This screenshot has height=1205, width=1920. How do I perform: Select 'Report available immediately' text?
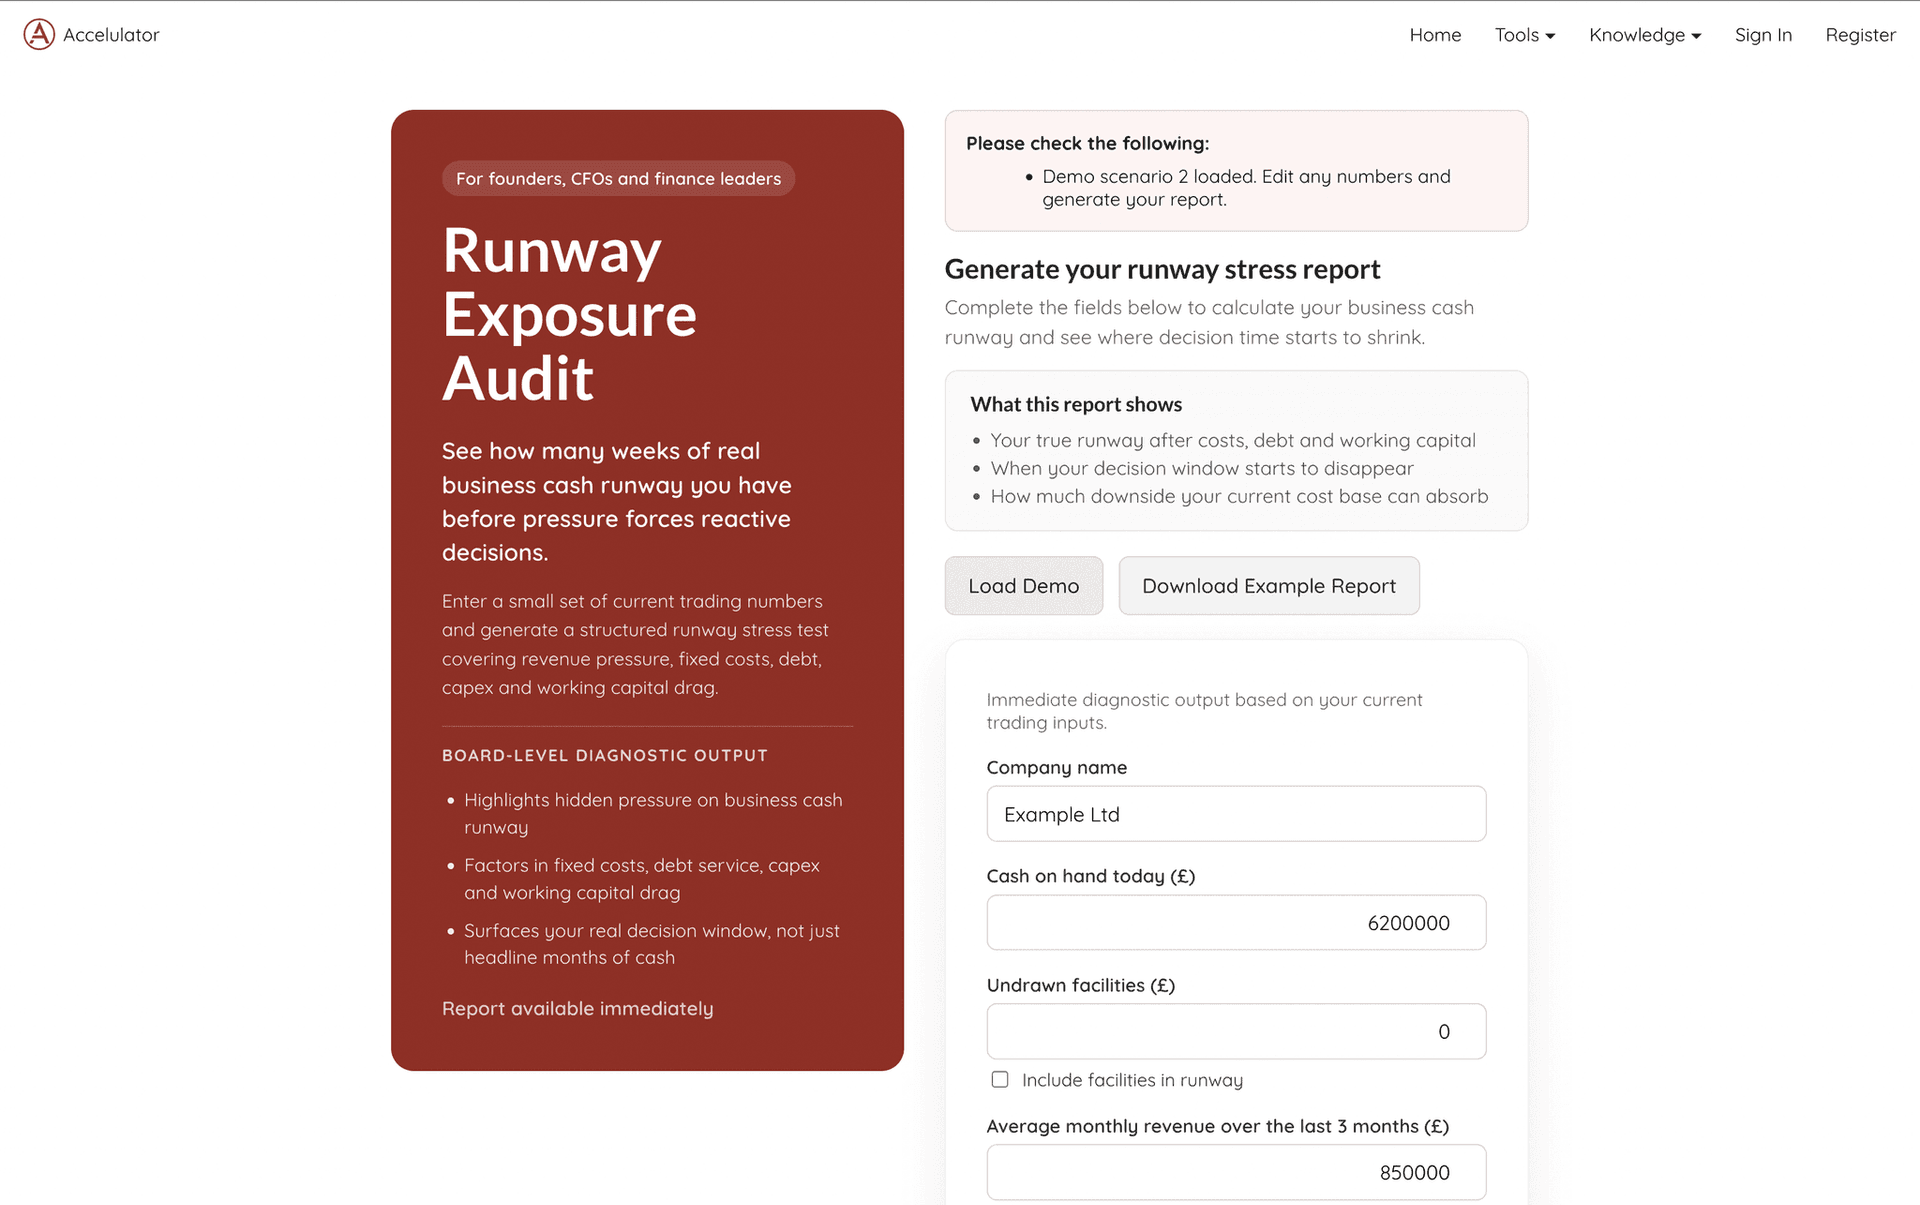pos(578,1009)
